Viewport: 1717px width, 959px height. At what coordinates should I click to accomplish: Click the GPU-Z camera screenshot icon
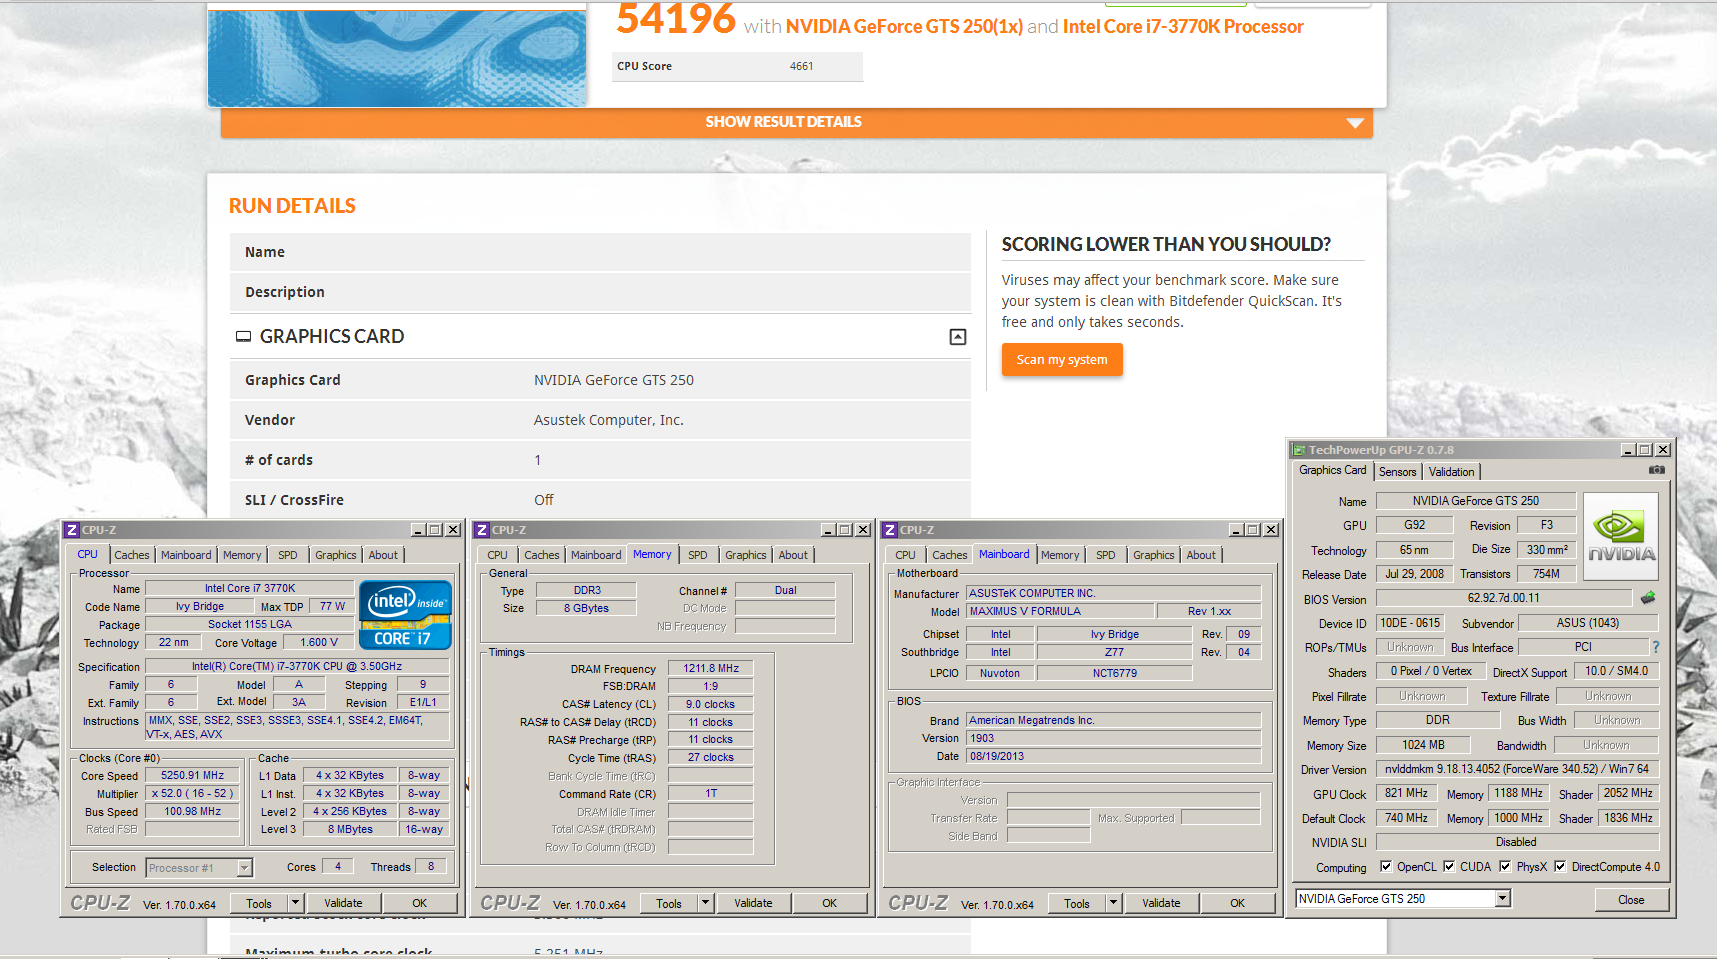point(1657,470)
